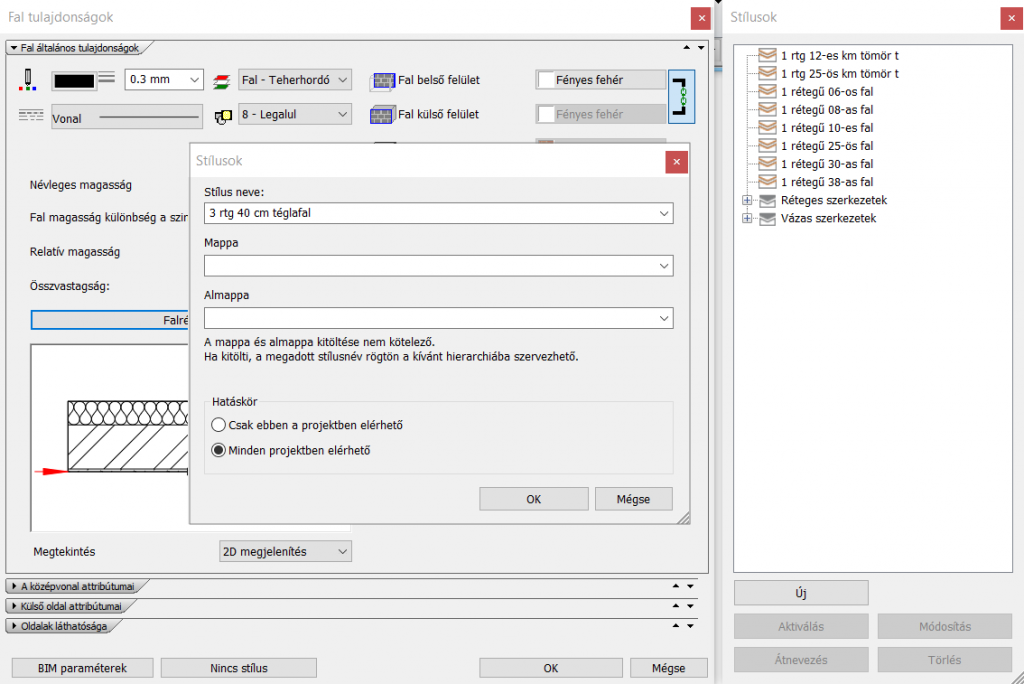
Task: Open the Mappa dropdown list
Action: coord(663,266)
